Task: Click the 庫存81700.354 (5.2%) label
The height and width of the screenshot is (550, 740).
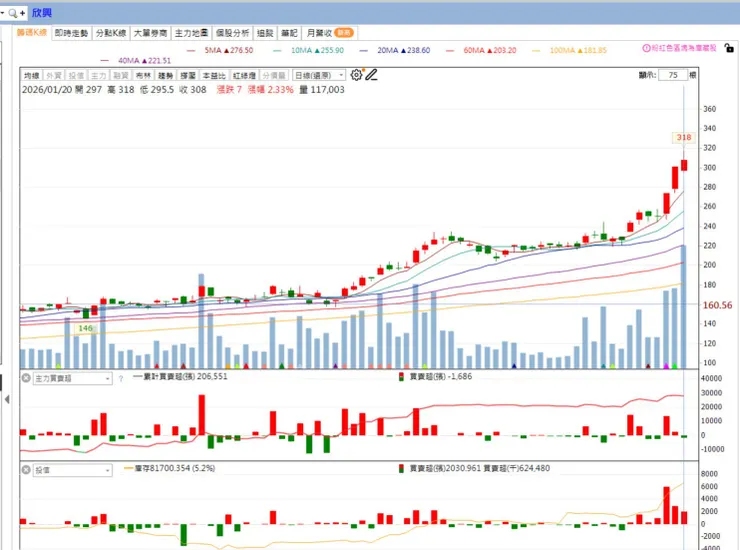Action: point(169,468)
